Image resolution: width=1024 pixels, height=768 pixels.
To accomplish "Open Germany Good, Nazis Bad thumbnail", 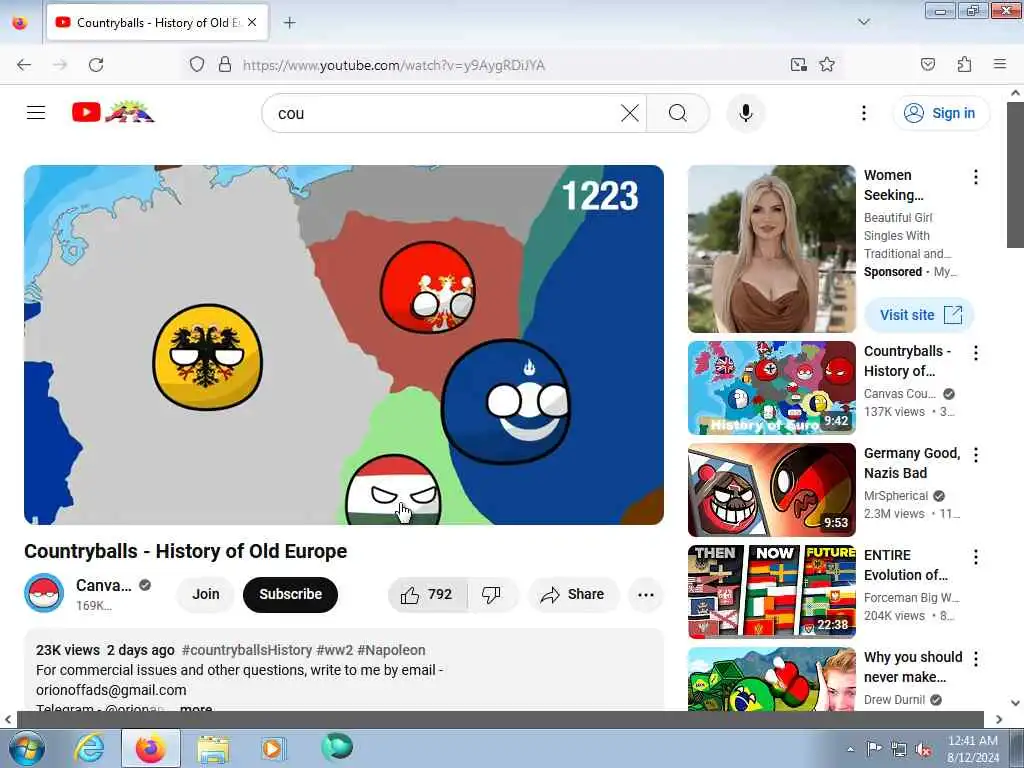I will click(x=771, y=490).
